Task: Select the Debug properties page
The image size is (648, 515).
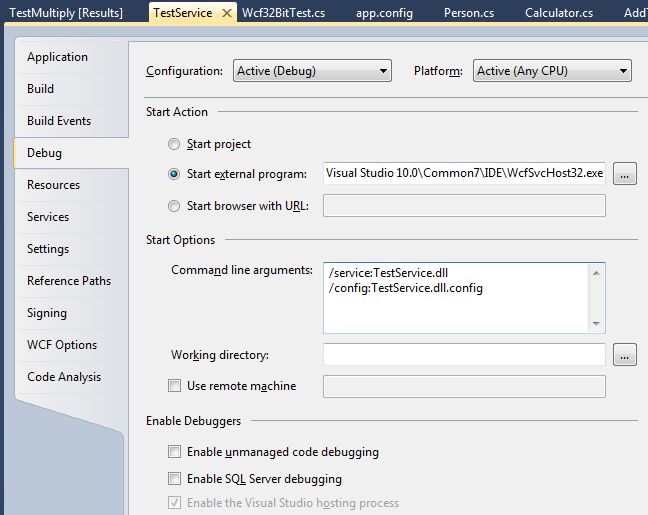Action: (45, 153)
